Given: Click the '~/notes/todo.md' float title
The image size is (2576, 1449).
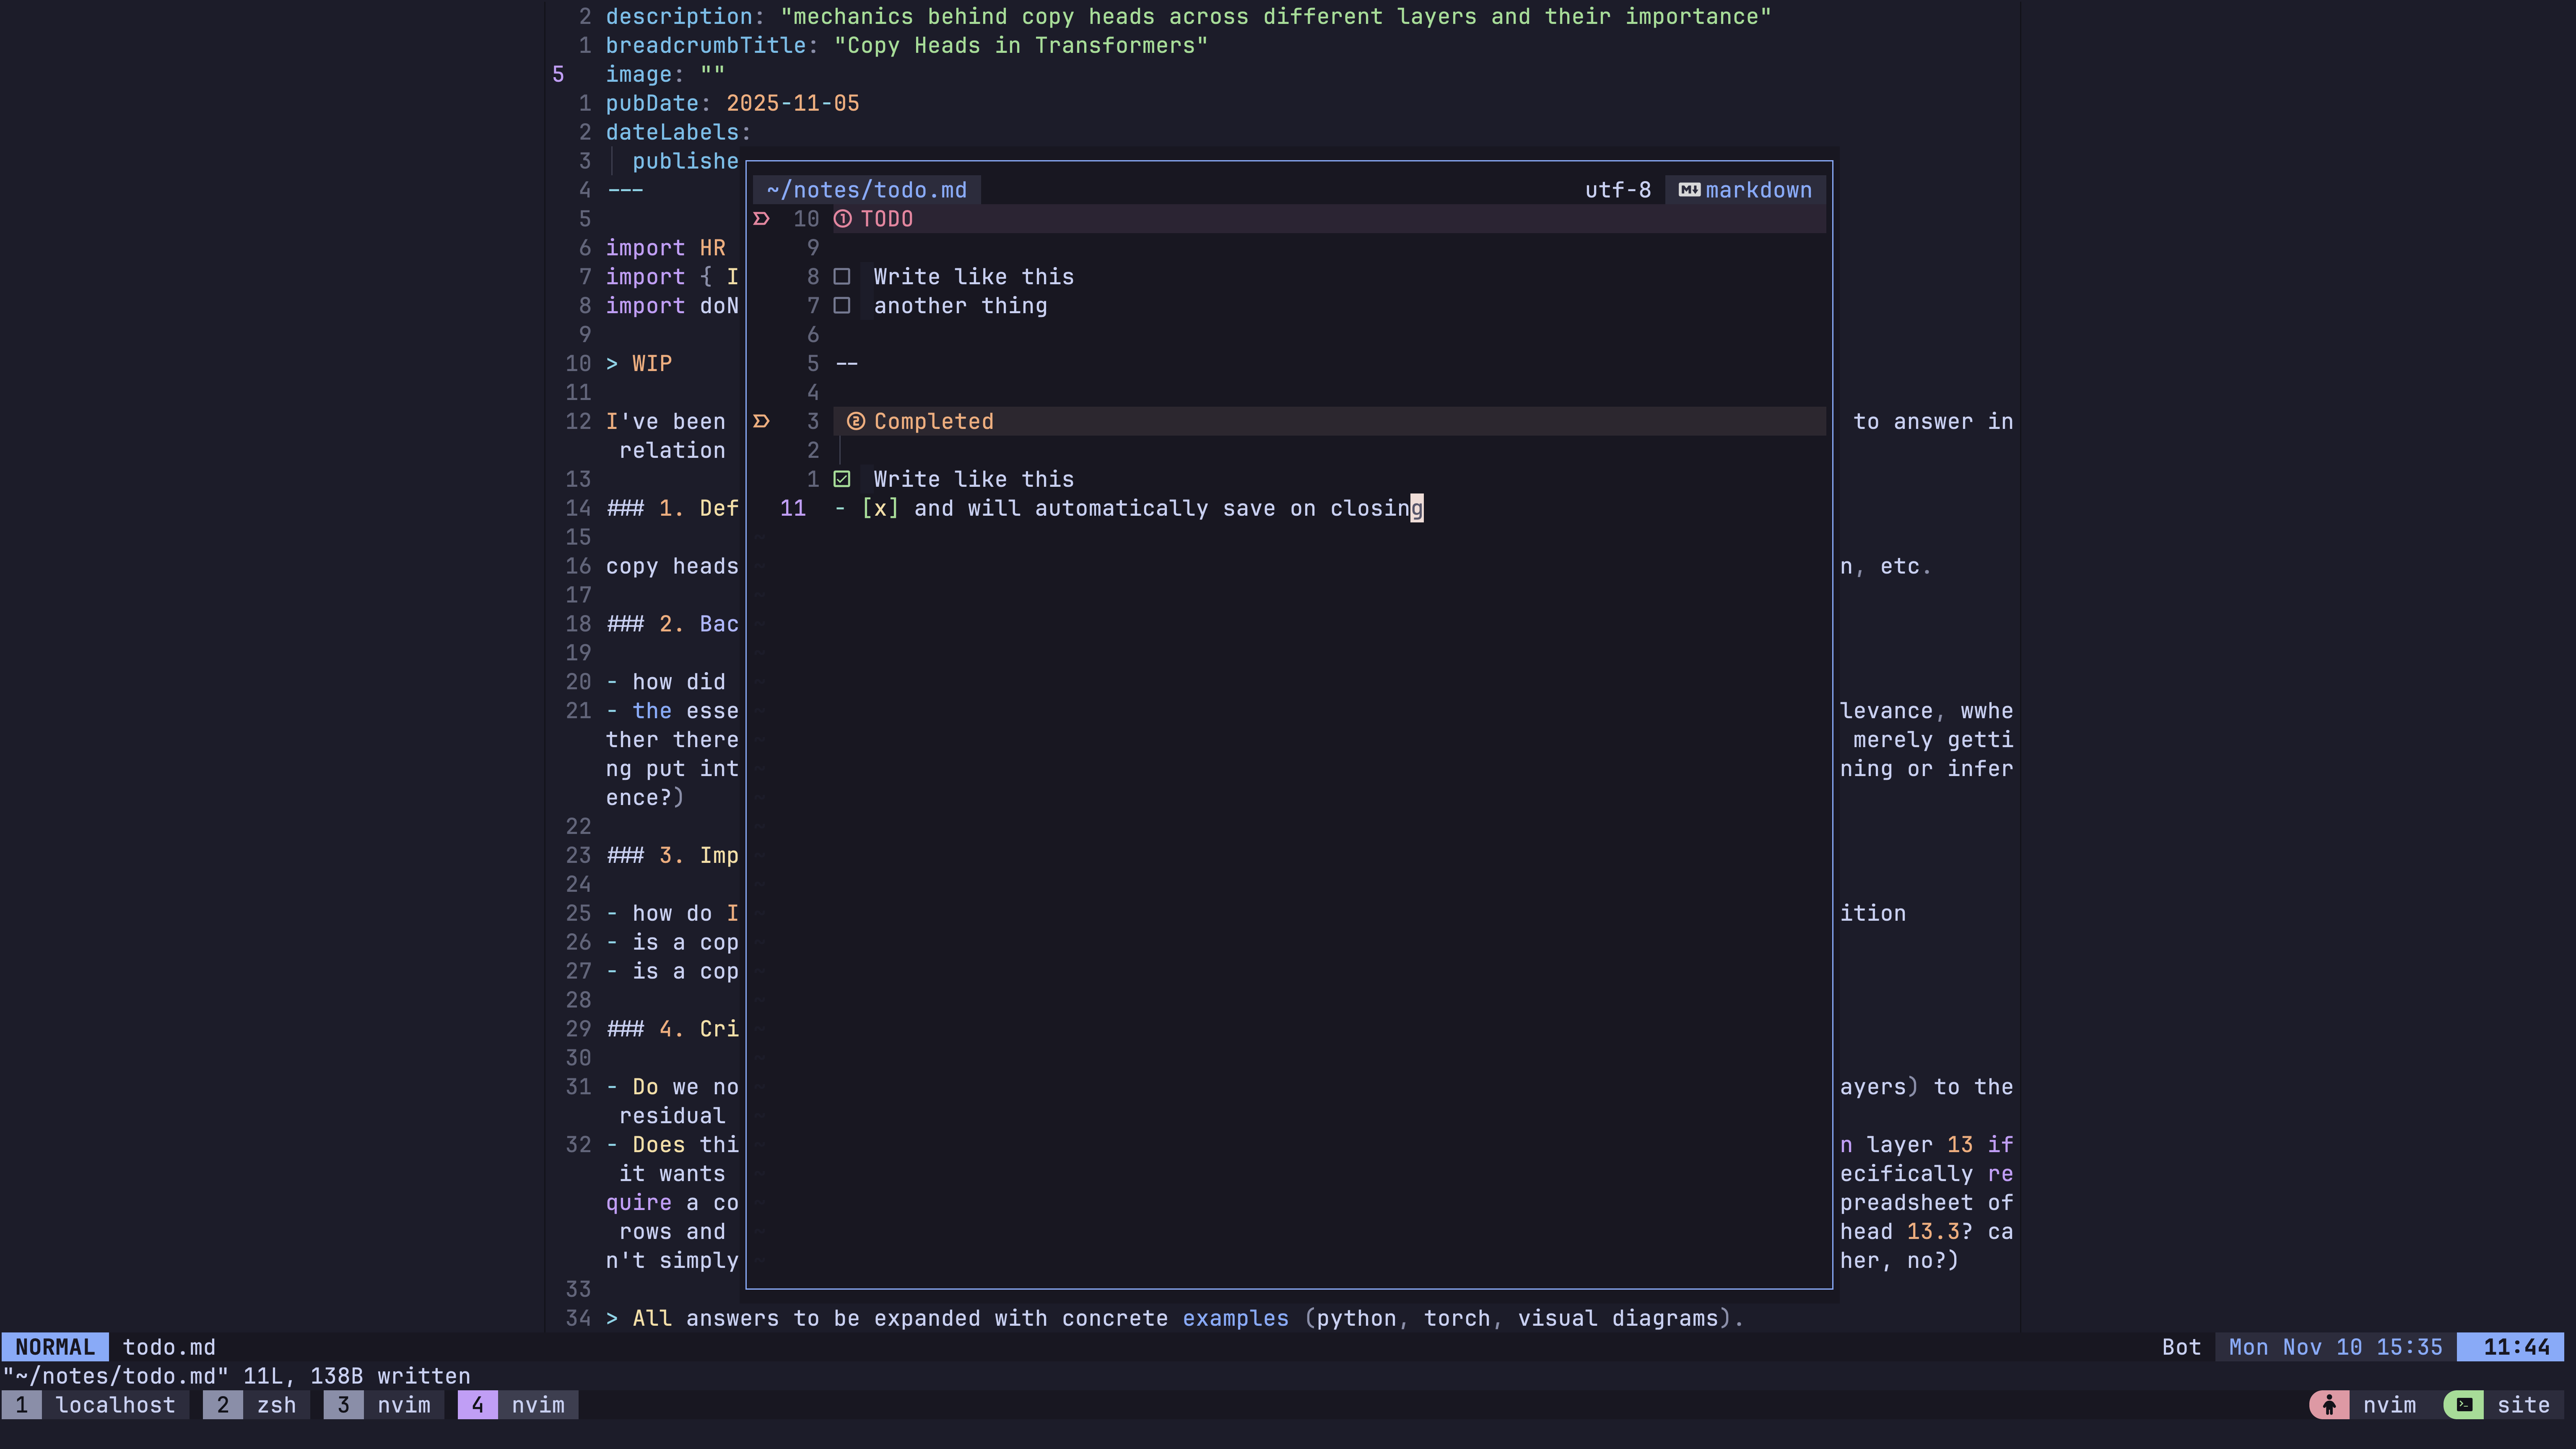Looking at the screenshot, I should pyautogui.click(x=867, y=190).
